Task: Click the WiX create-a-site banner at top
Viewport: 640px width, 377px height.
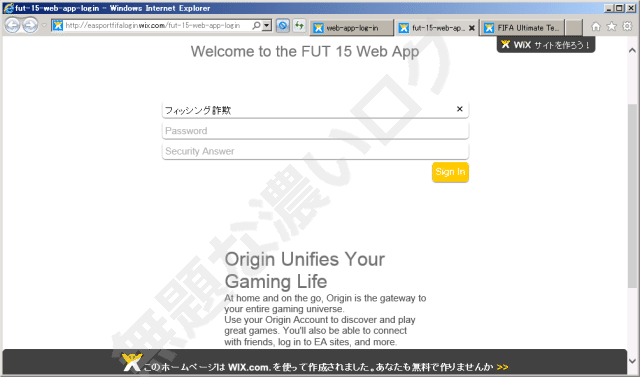Action: 546,44
